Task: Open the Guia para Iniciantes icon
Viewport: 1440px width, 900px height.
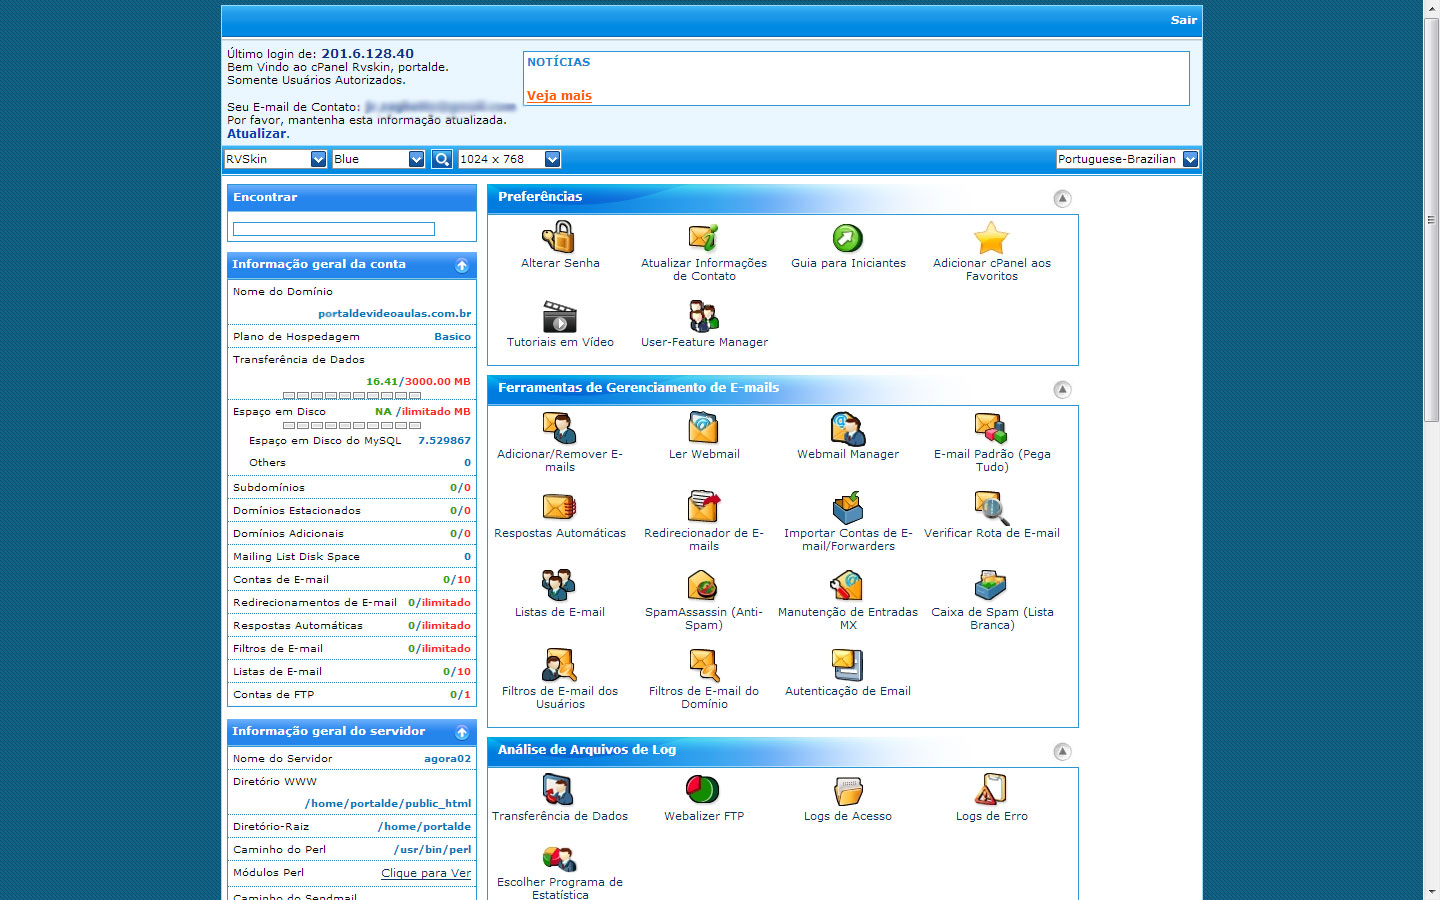Action: click(x=848, y=238)
